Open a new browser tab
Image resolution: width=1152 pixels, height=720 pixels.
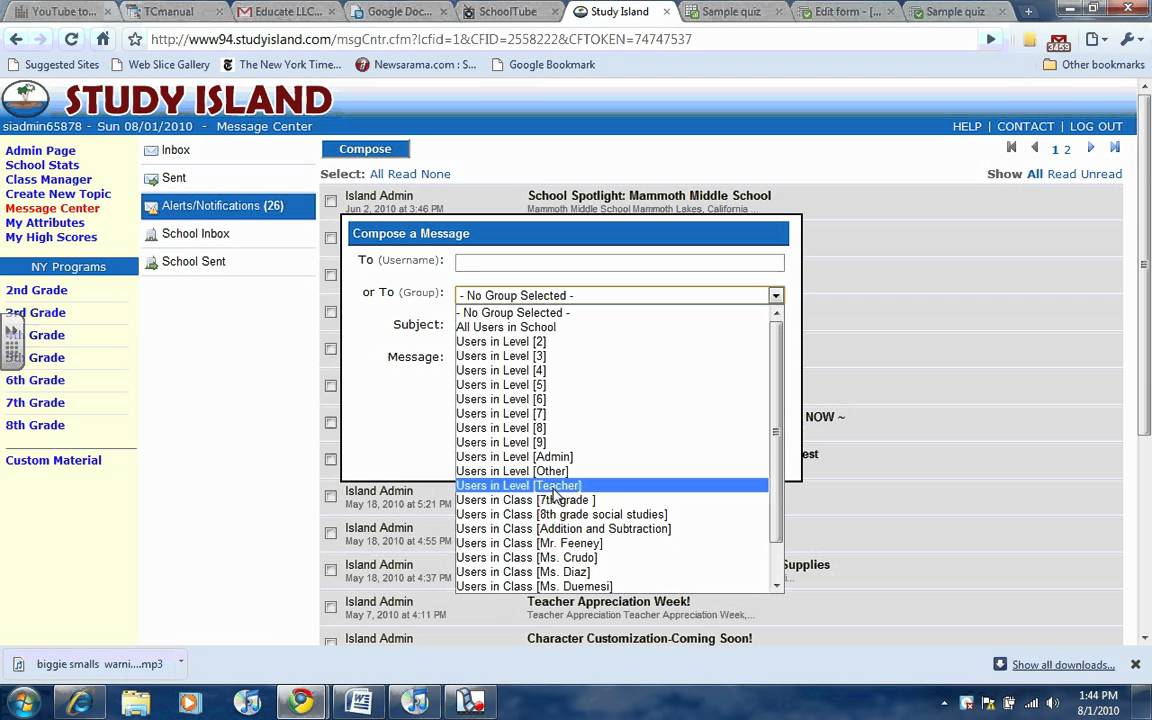1029,11
